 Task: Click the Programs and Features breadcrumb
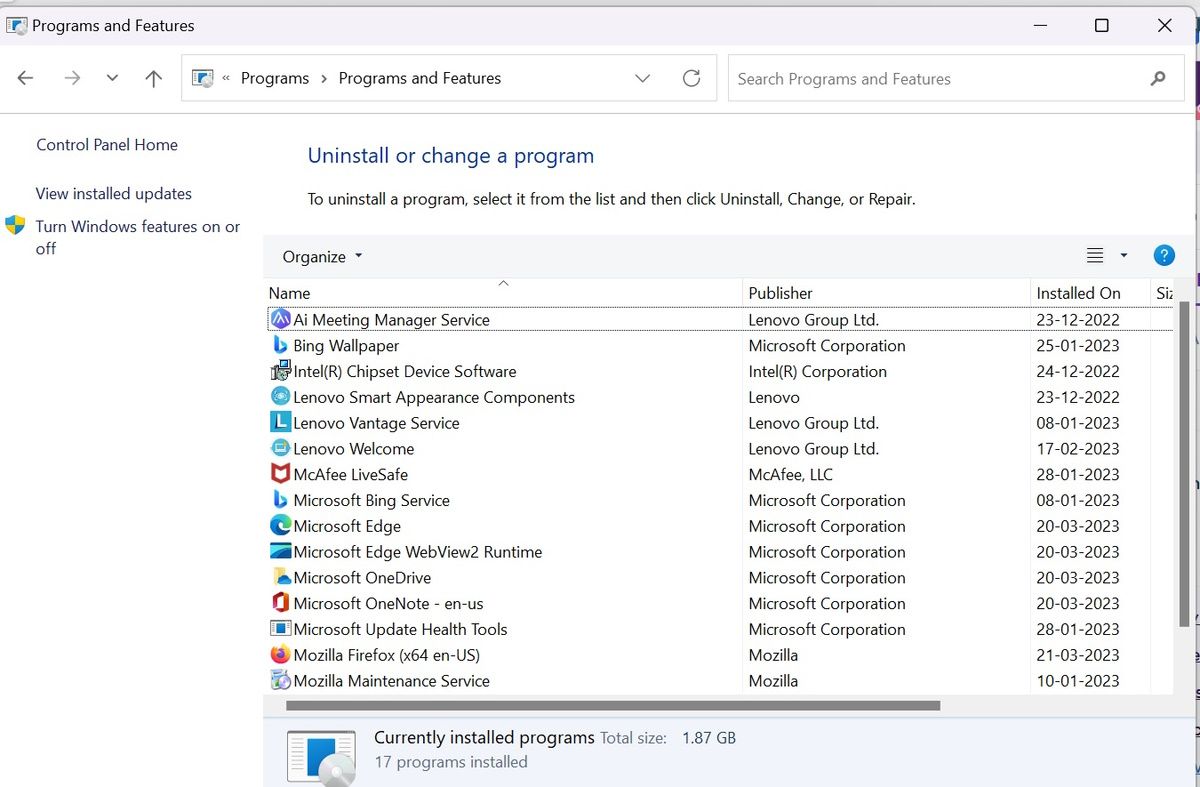click(420, 78)
